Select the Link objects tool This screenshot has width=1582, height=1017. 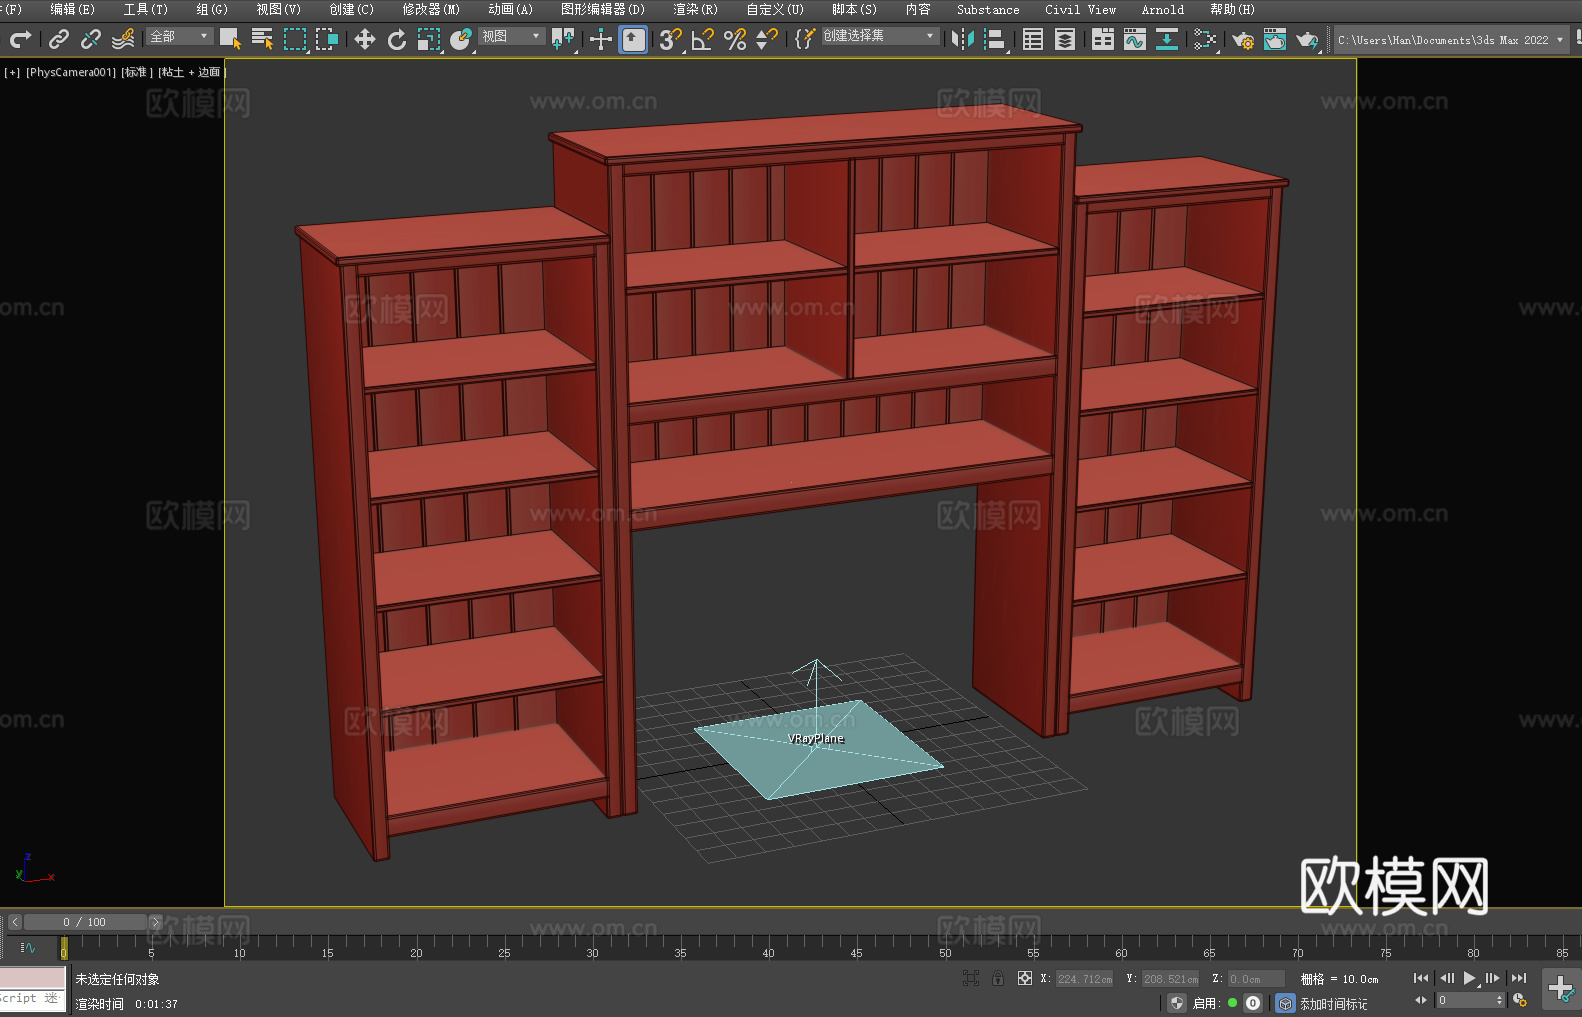point(59,39)
